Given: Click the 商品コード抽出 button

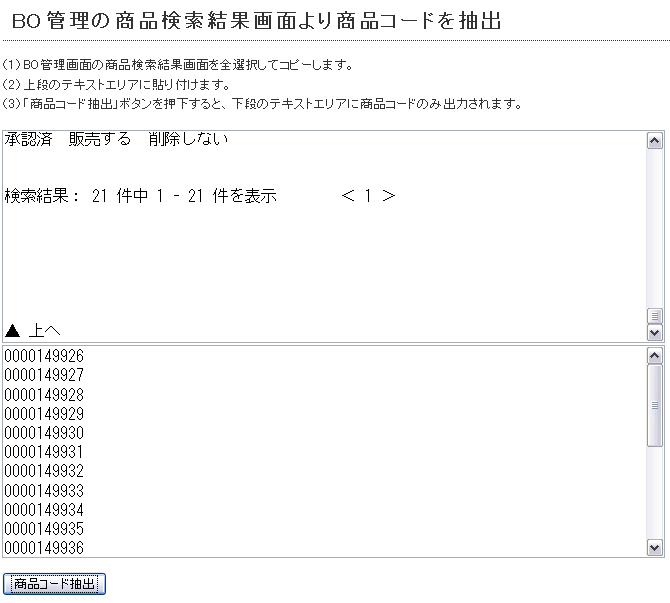Looking at the screenshot, I should click(55, 584).
